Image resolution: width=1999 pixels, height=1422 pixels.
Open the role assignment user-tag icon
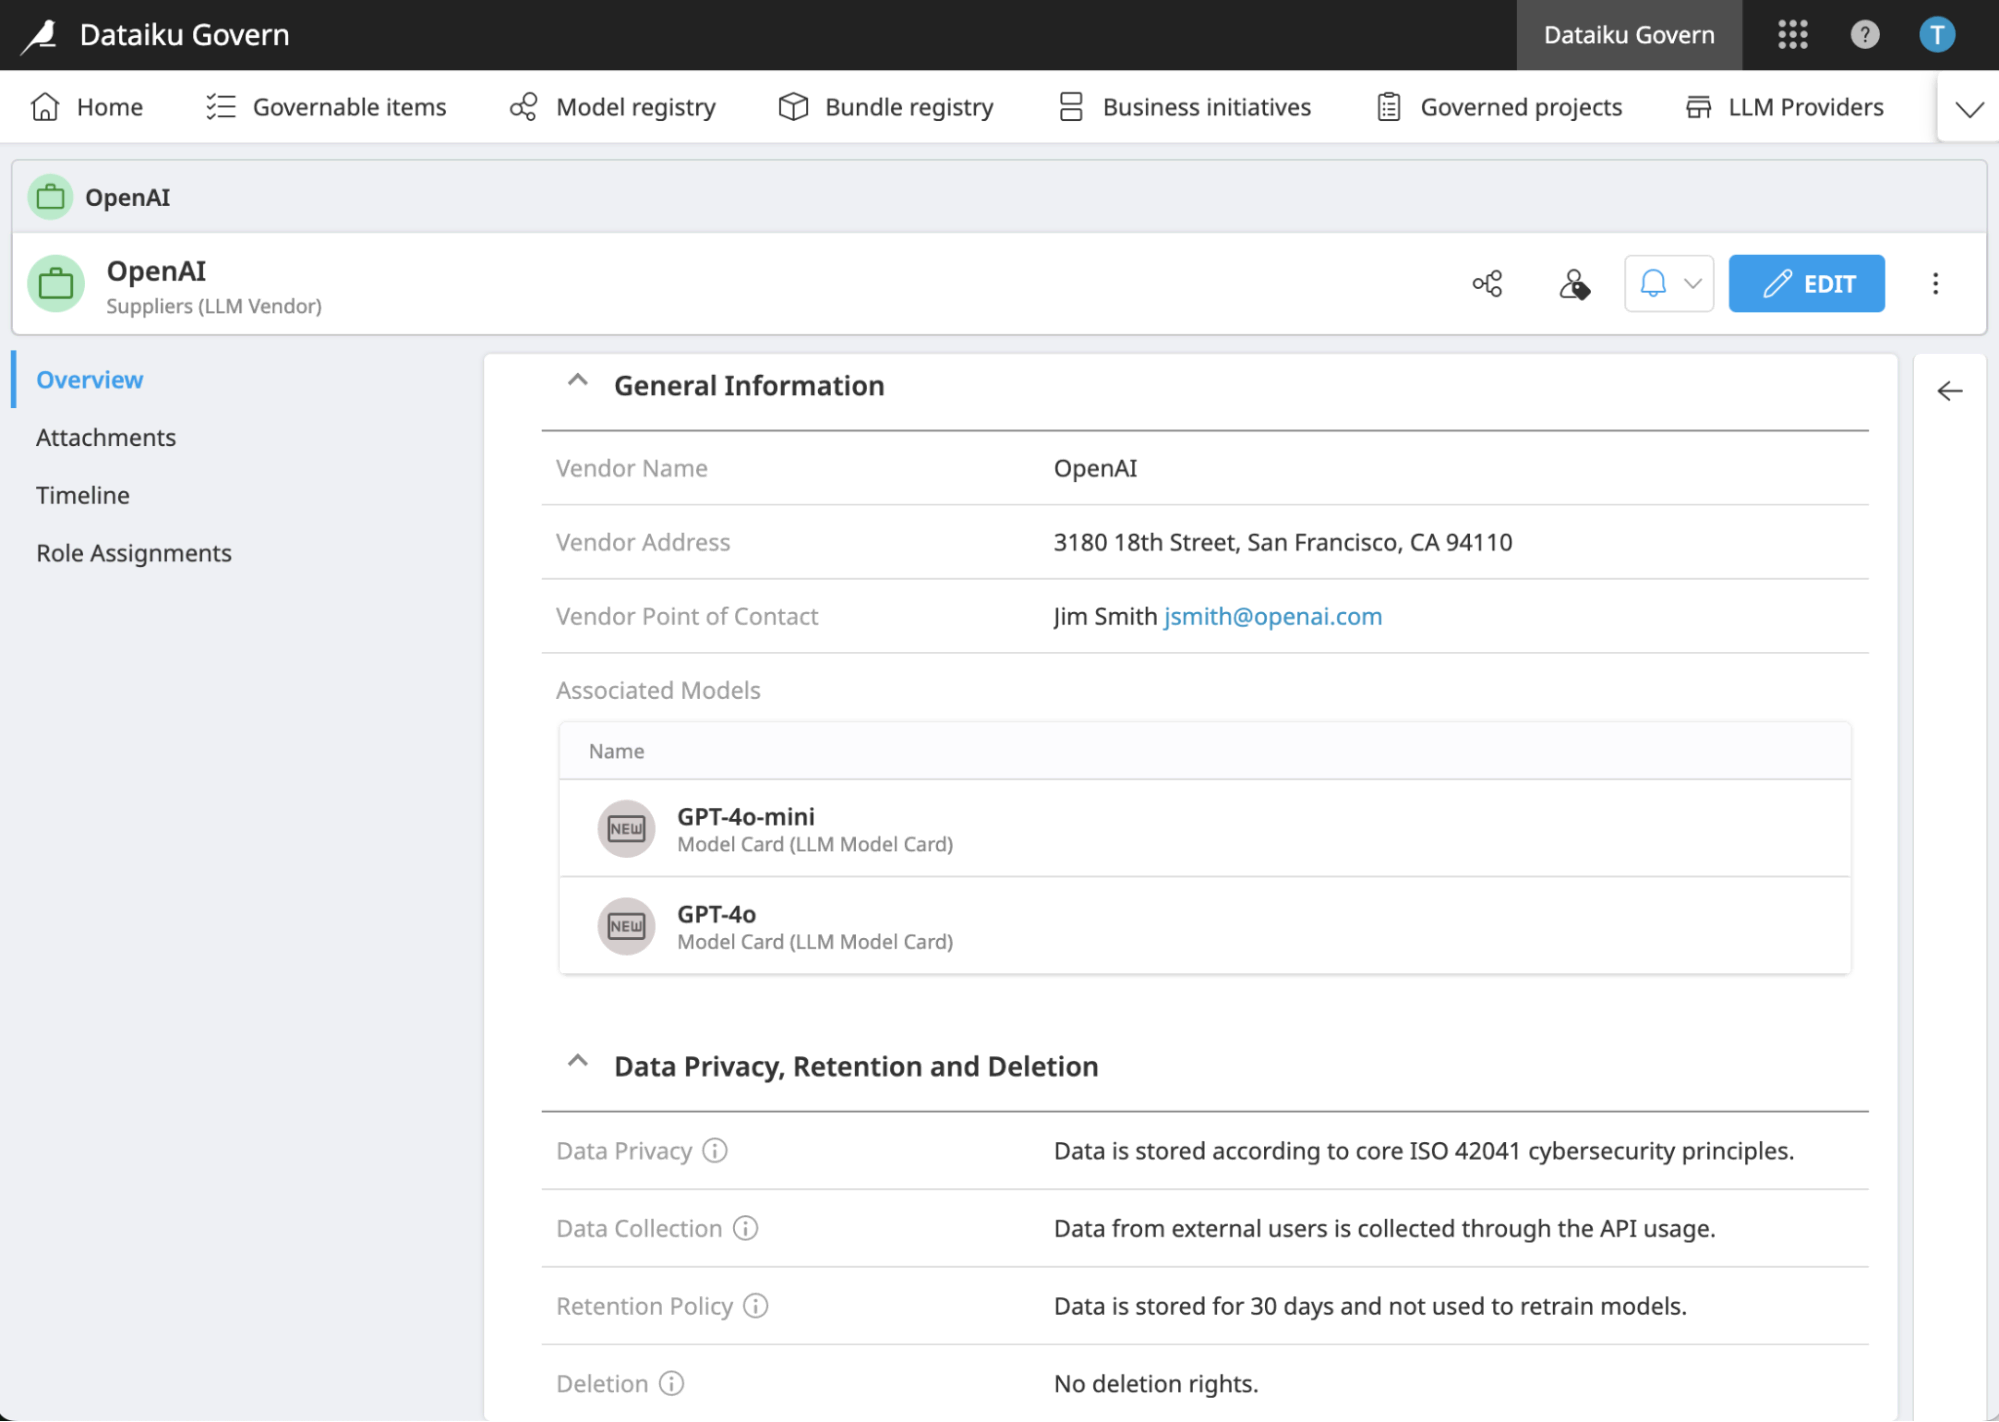[x=1574, y=284]
